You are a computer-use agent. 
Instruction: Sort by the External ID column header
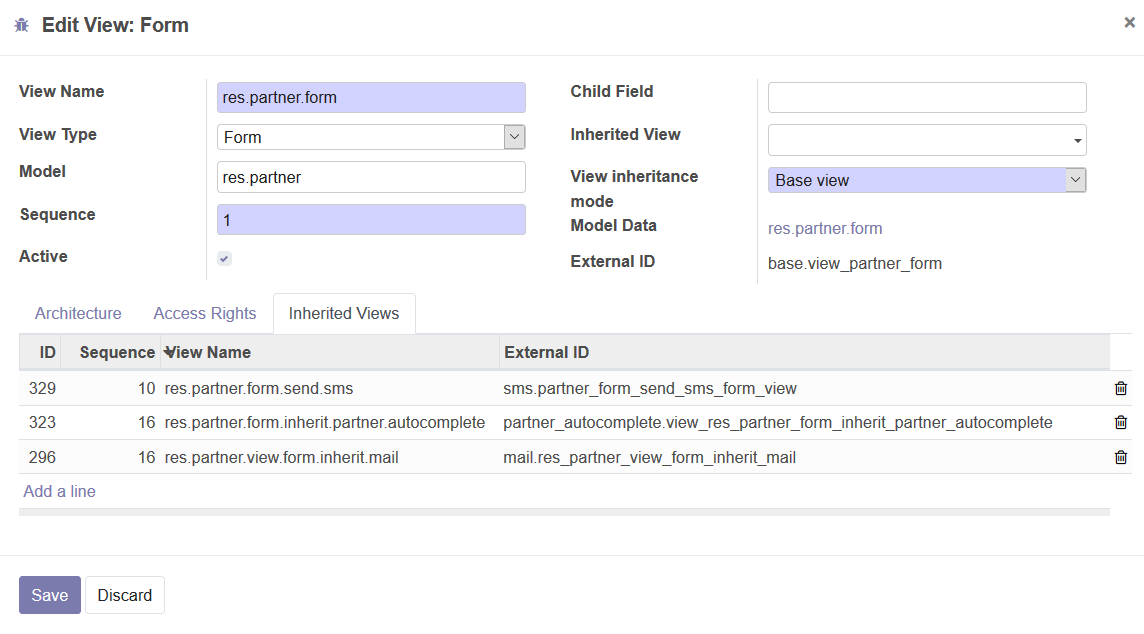tap(805, 352)
